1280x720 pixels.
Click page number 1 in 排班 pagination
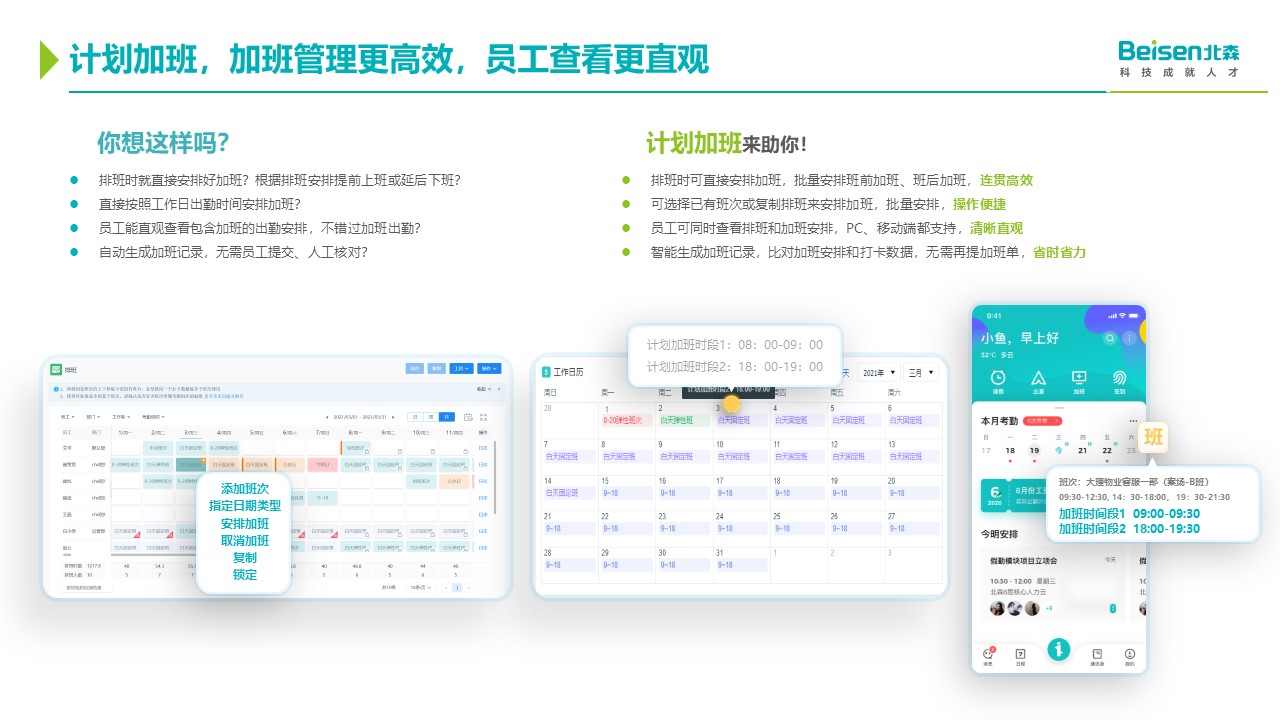pyautogui.click(x=457, y=587)
